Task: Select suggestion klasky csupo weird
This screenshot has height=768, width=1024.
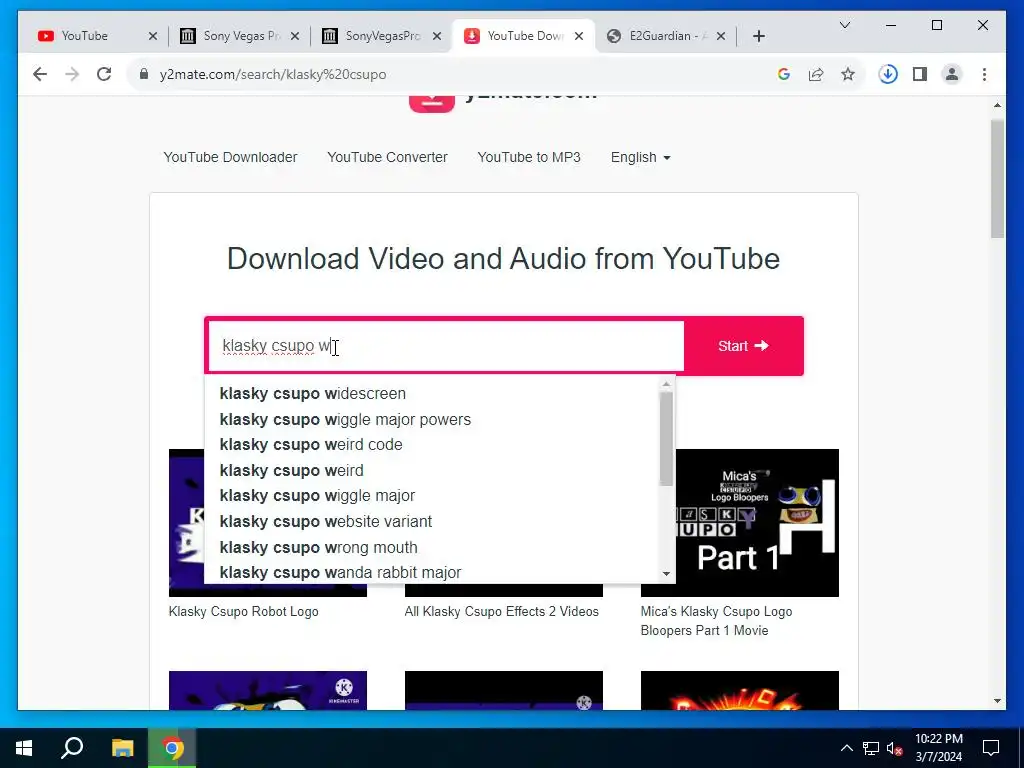Action: pyautogui.click(x=431, y=470)
